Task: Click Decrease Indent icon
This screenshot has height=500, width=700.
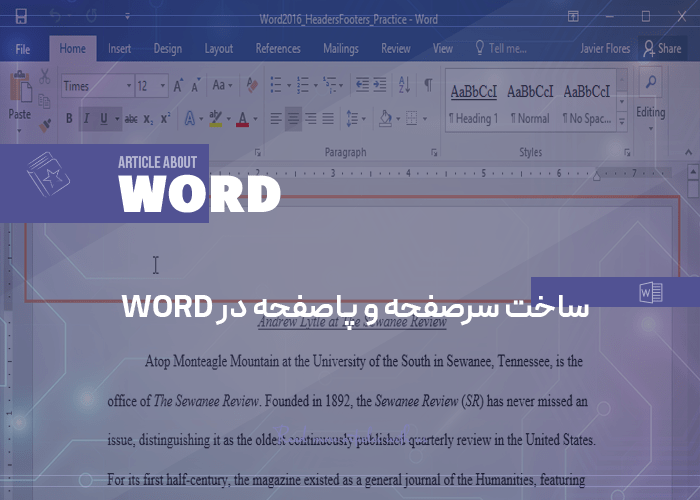Action: pos(362,85)
